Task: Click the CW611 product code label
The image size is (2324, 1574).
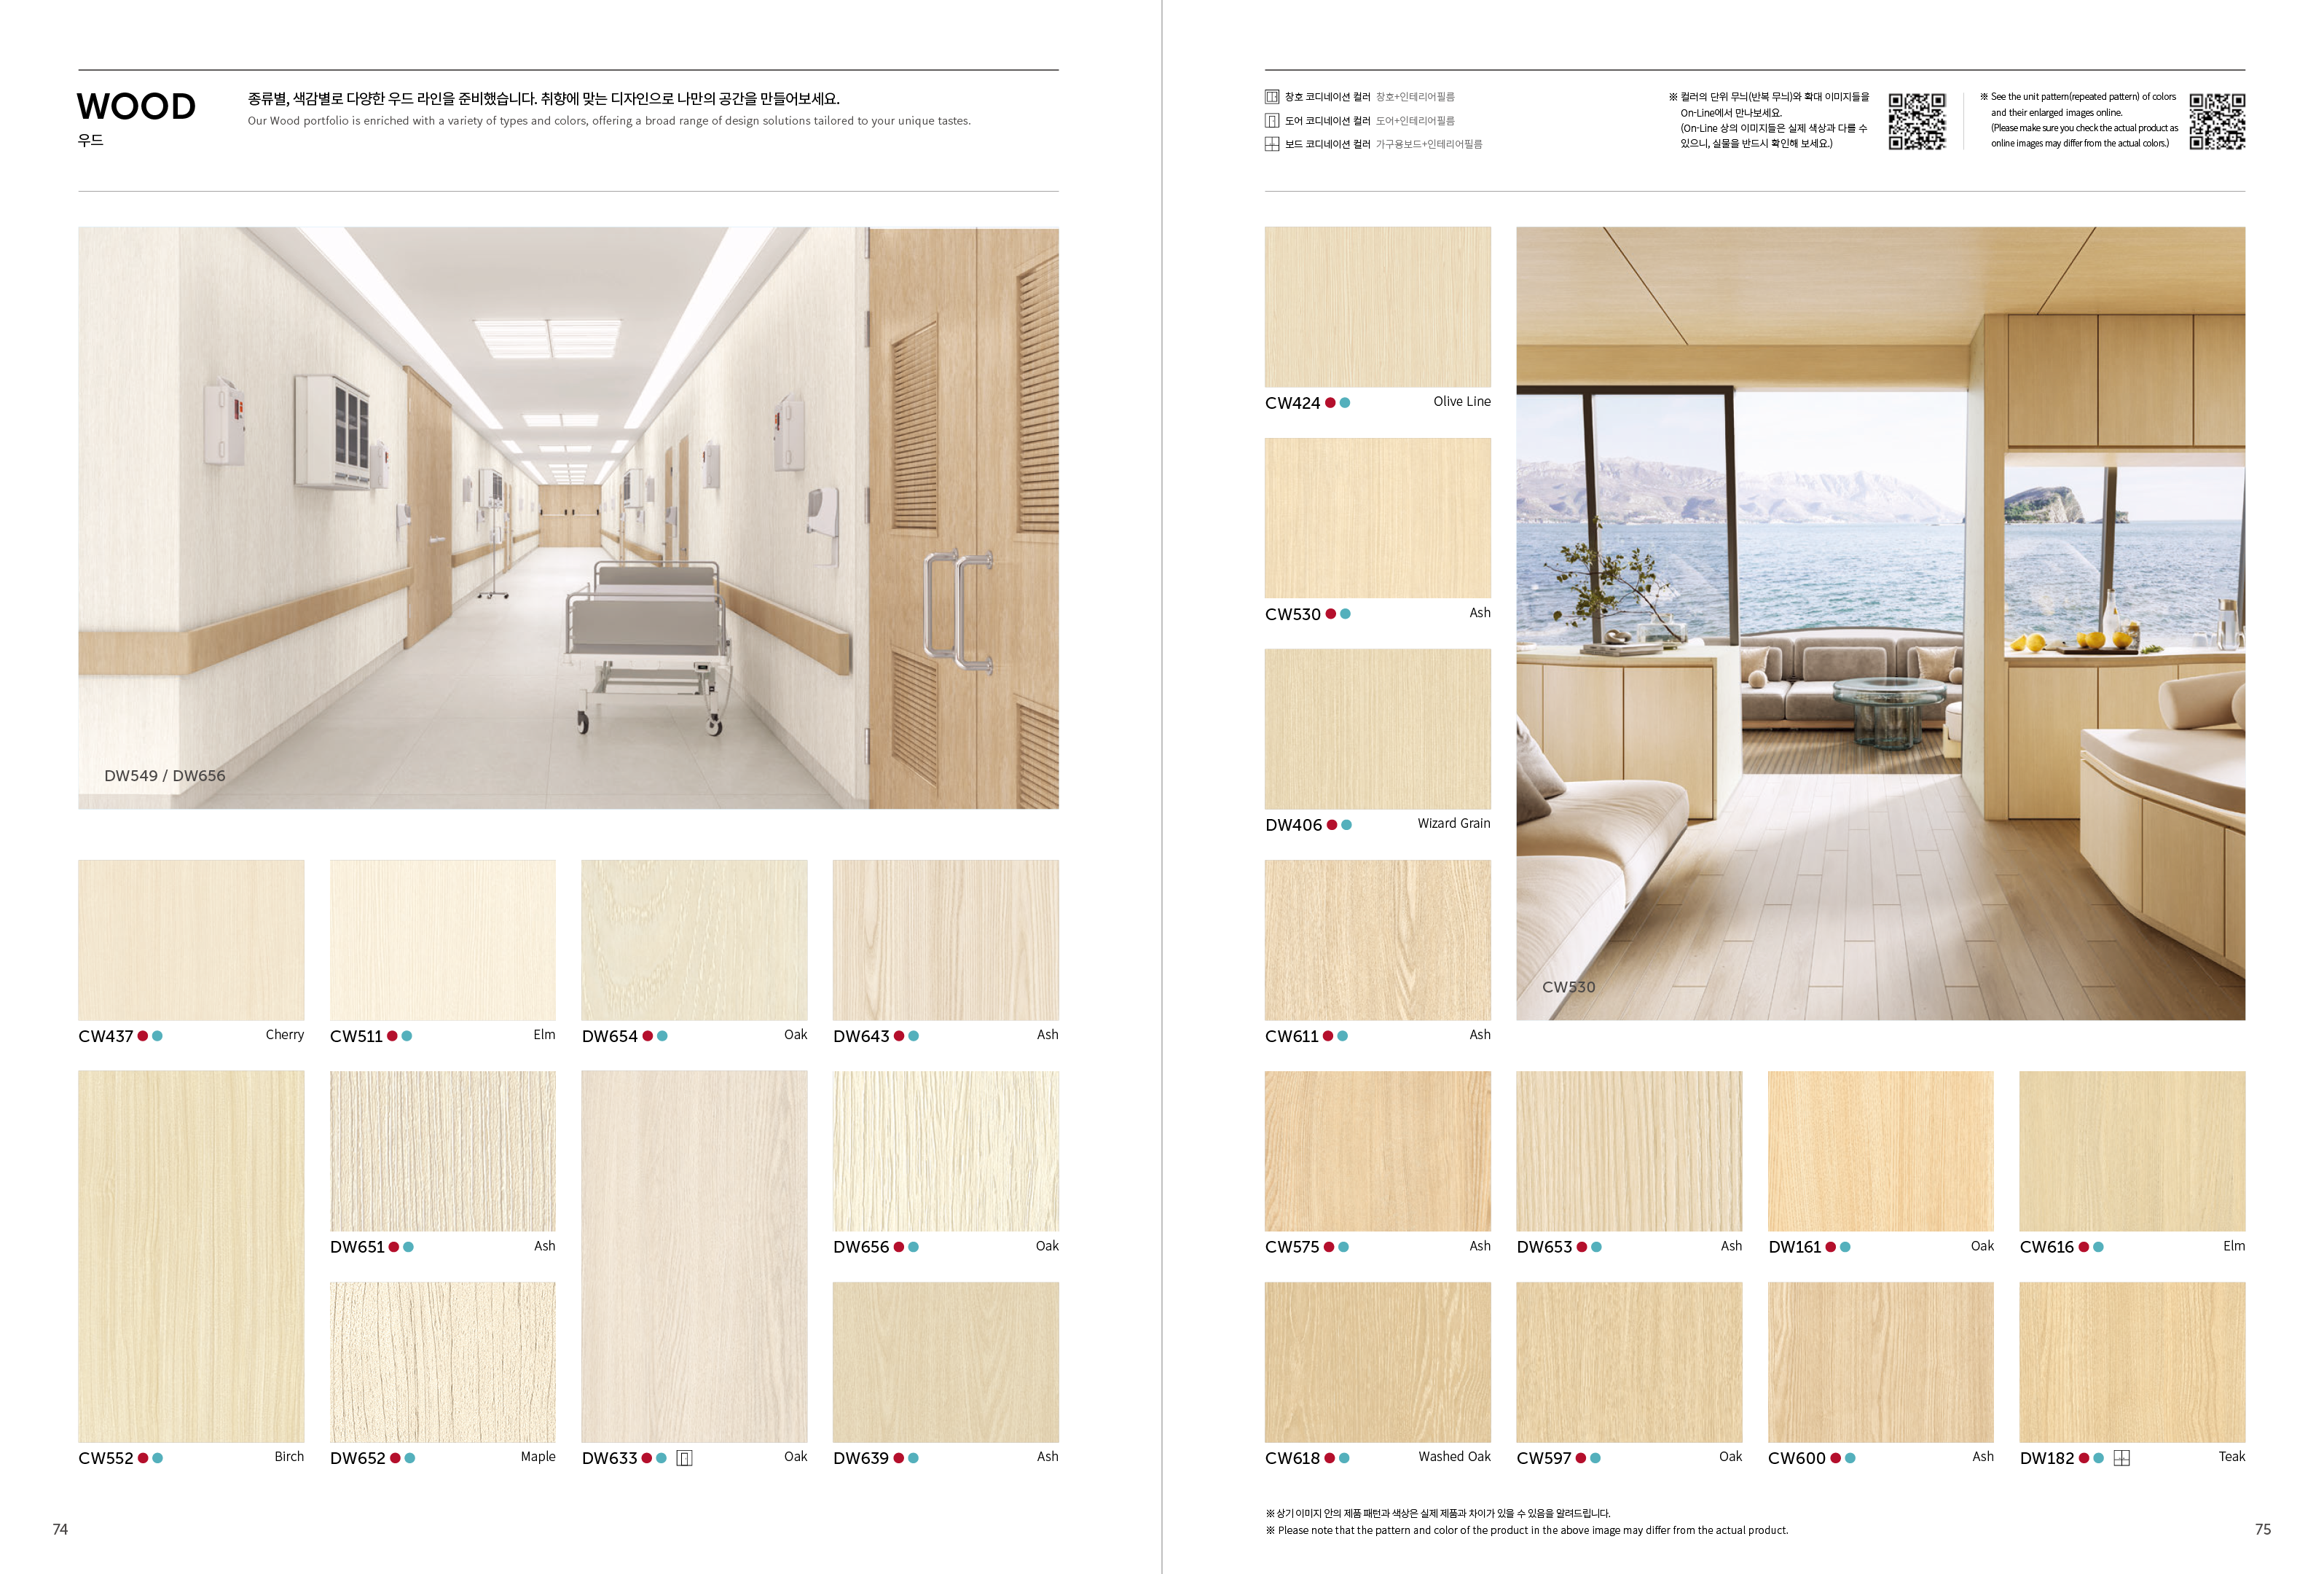Action: (1291, 1036)
